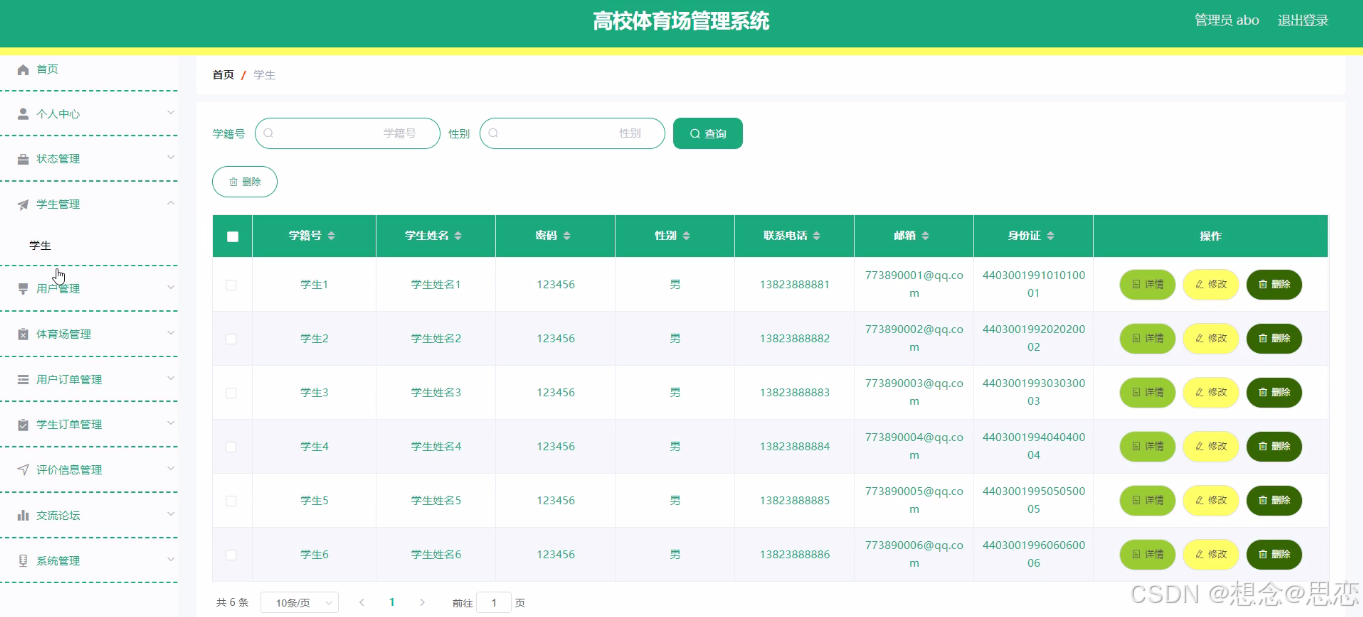This screenshot has height=617, width=1363.
Task: Click 修改 for 学生5 row
Action: coord(1211,501)
